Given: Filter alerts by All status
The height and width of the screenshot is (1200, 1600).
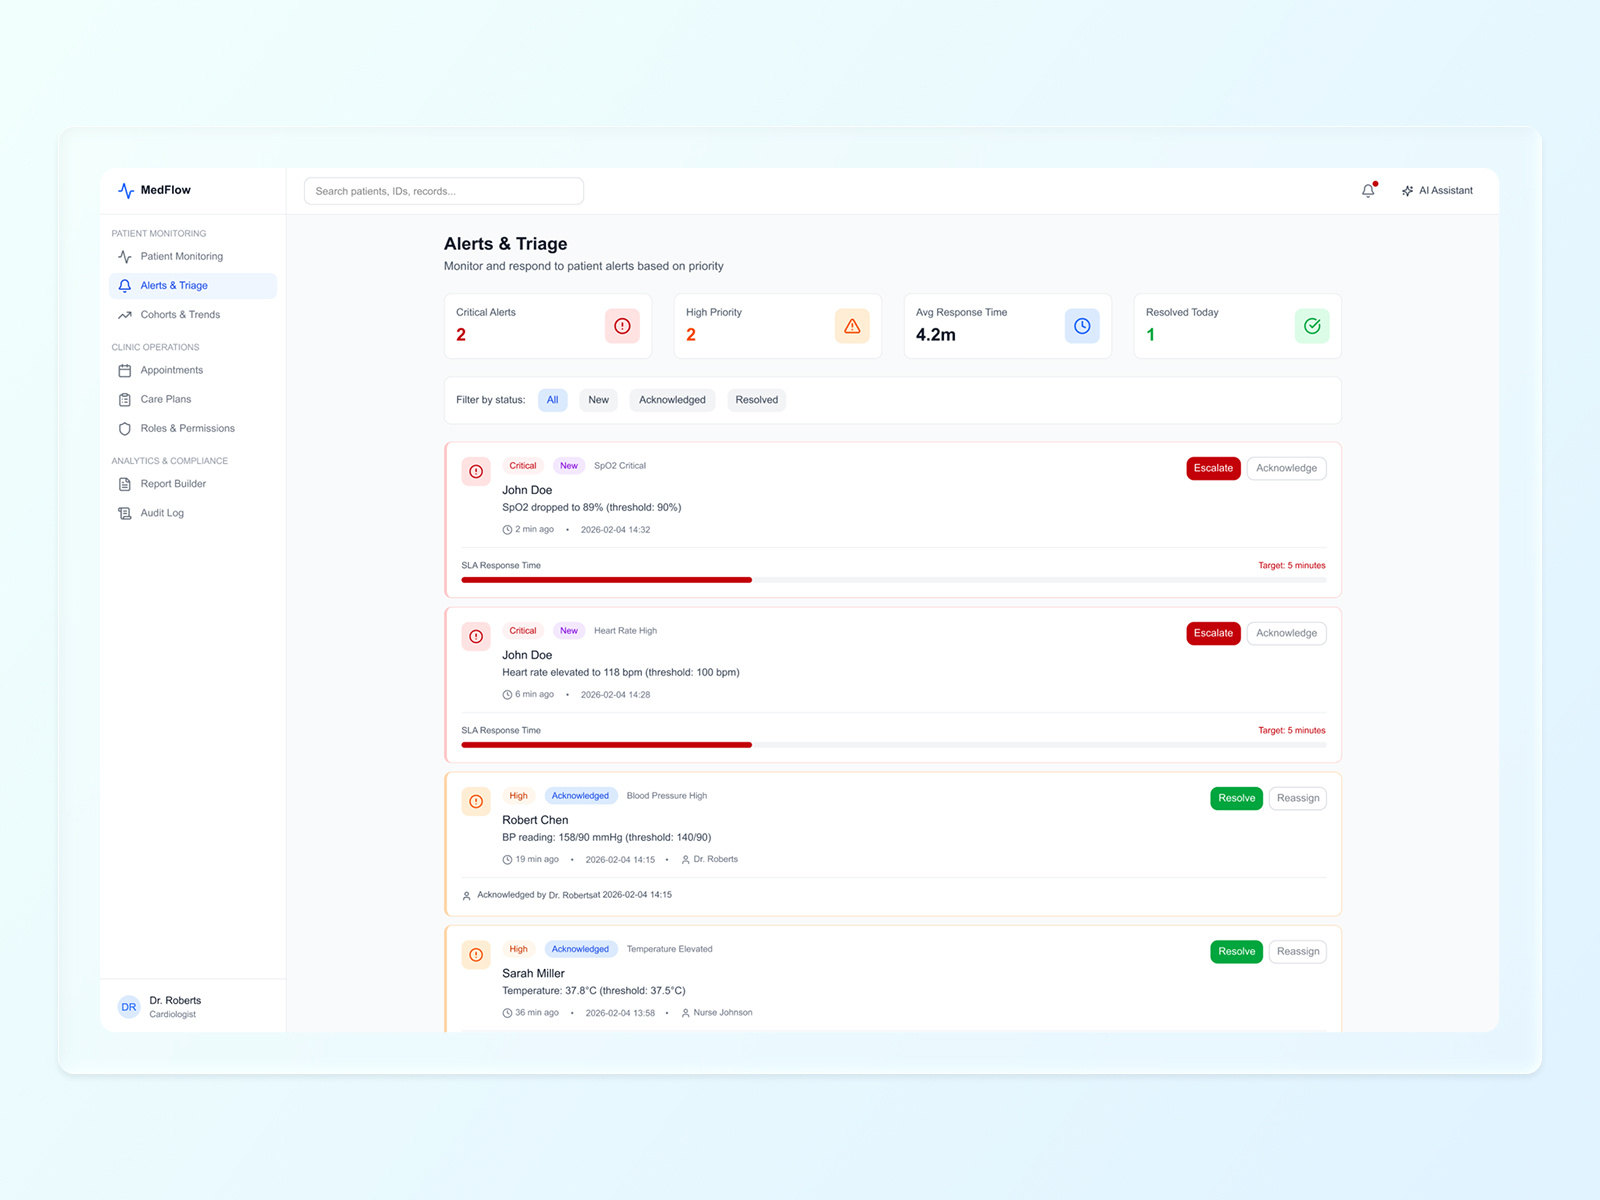Looking at the screenshot, I should pos(553,400).
